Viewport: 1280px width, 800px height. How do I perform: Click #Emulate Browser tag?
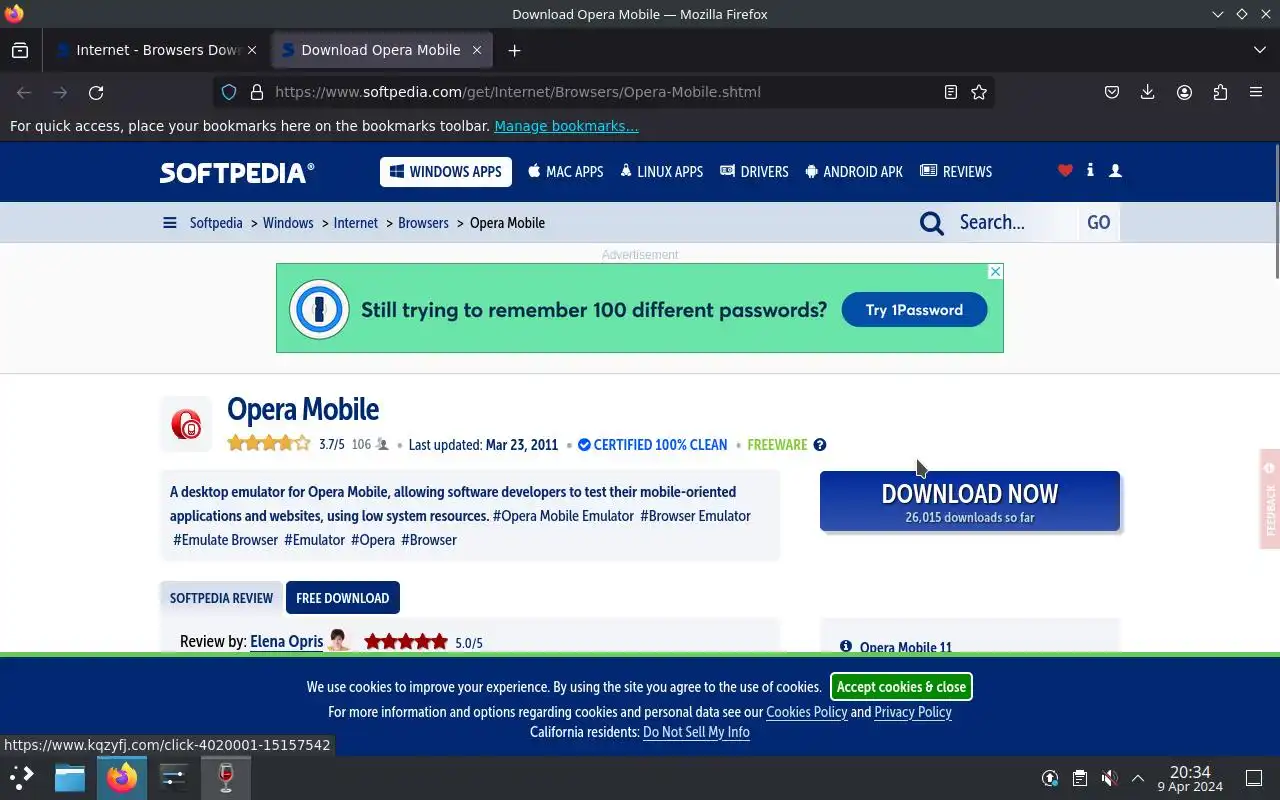click(x=226, y=540)
